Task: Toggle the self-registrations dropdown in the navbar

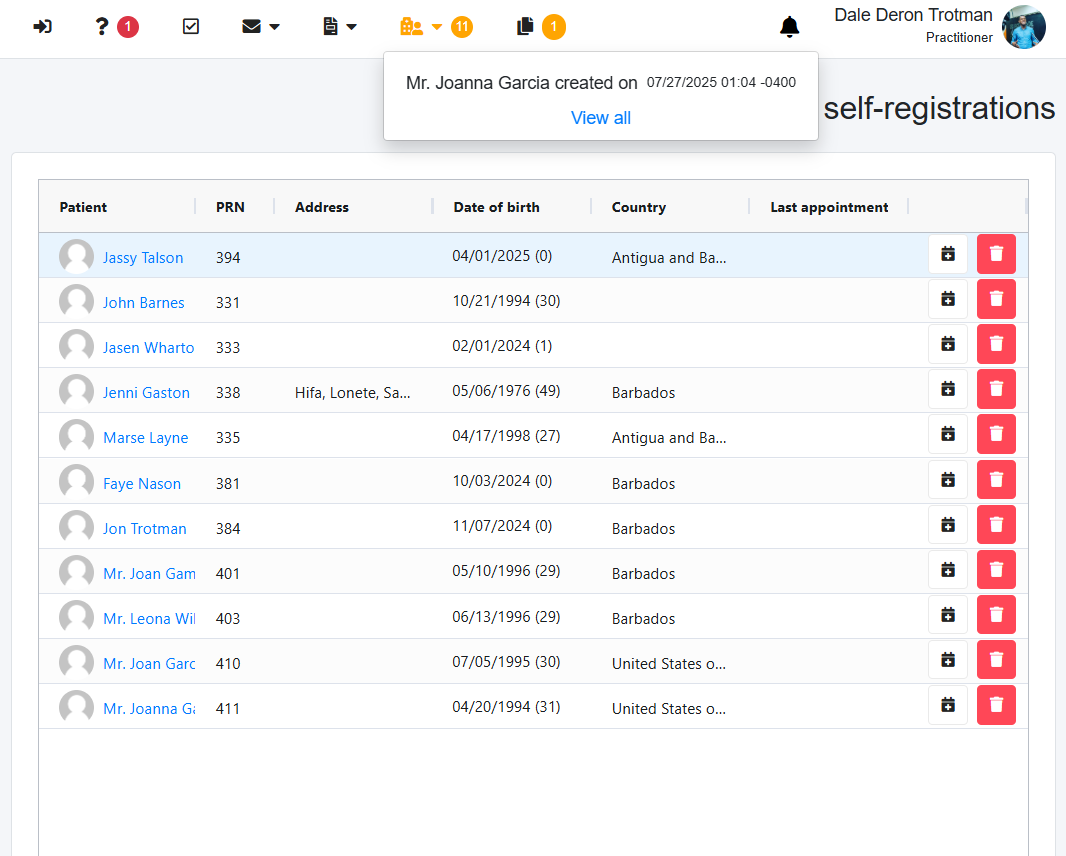Action: click(421, 27)
